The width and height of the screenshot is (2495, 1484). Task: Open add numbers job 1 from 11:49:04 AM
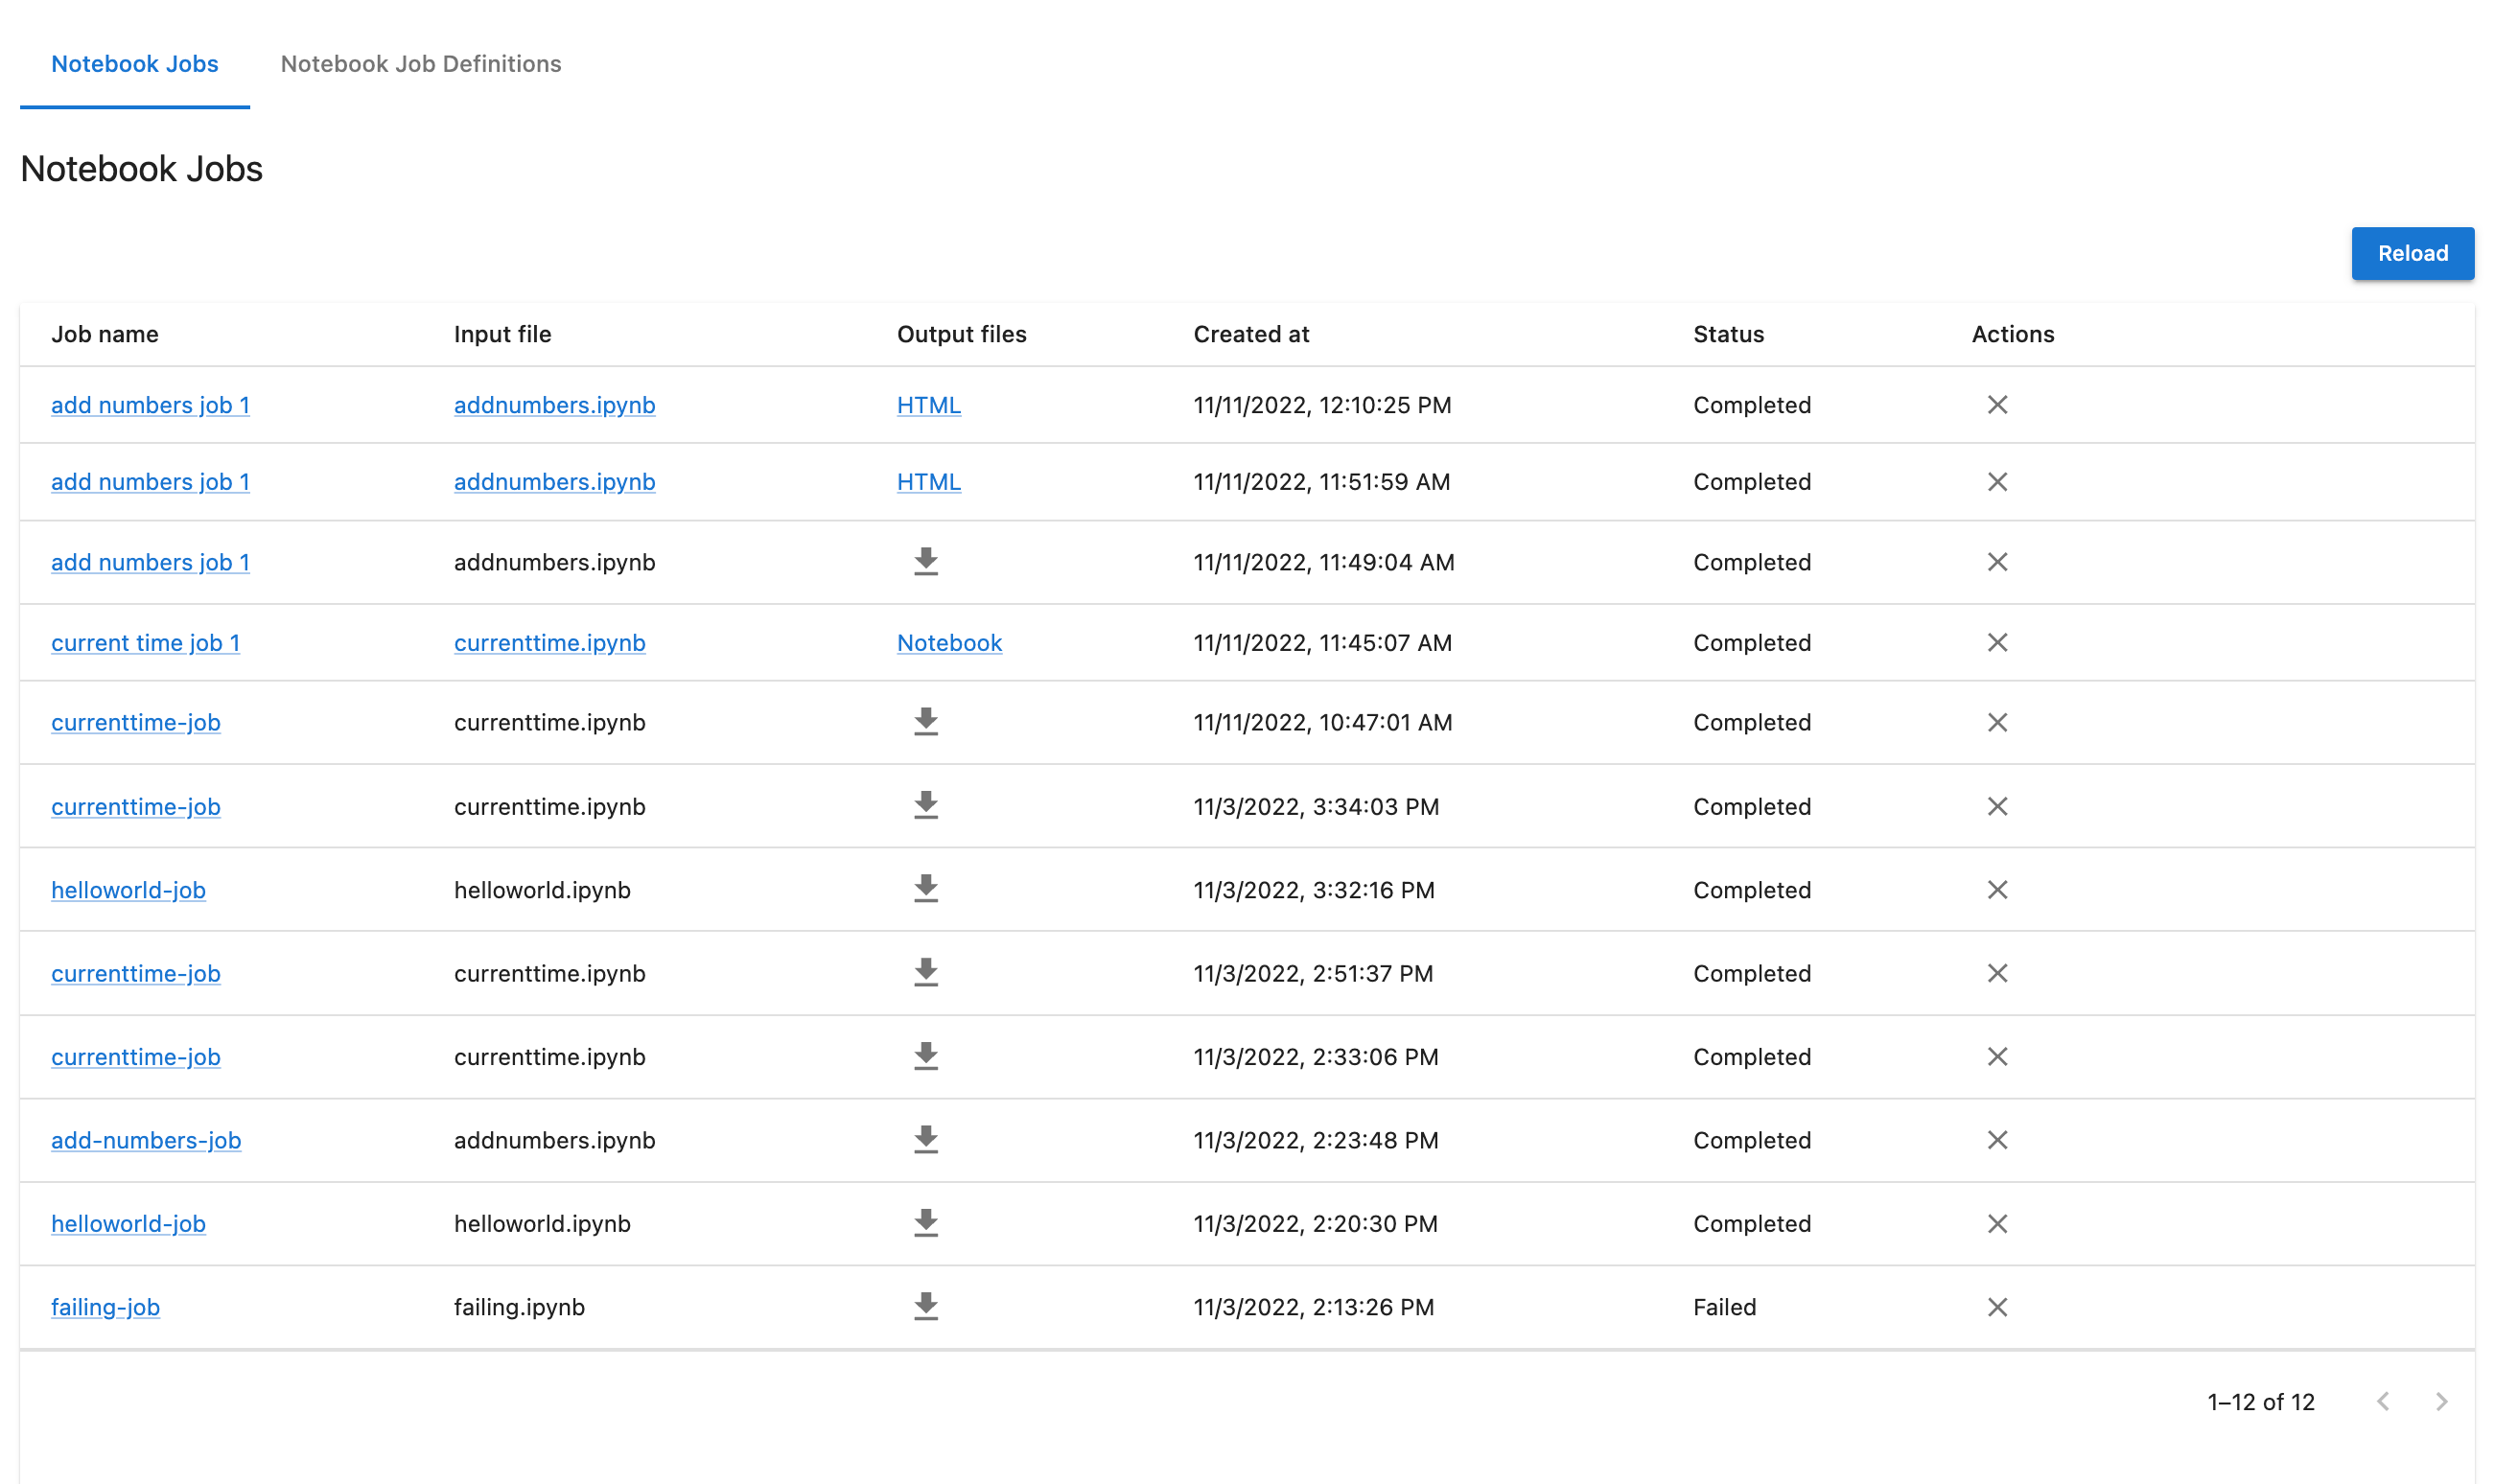coord(150,562)
